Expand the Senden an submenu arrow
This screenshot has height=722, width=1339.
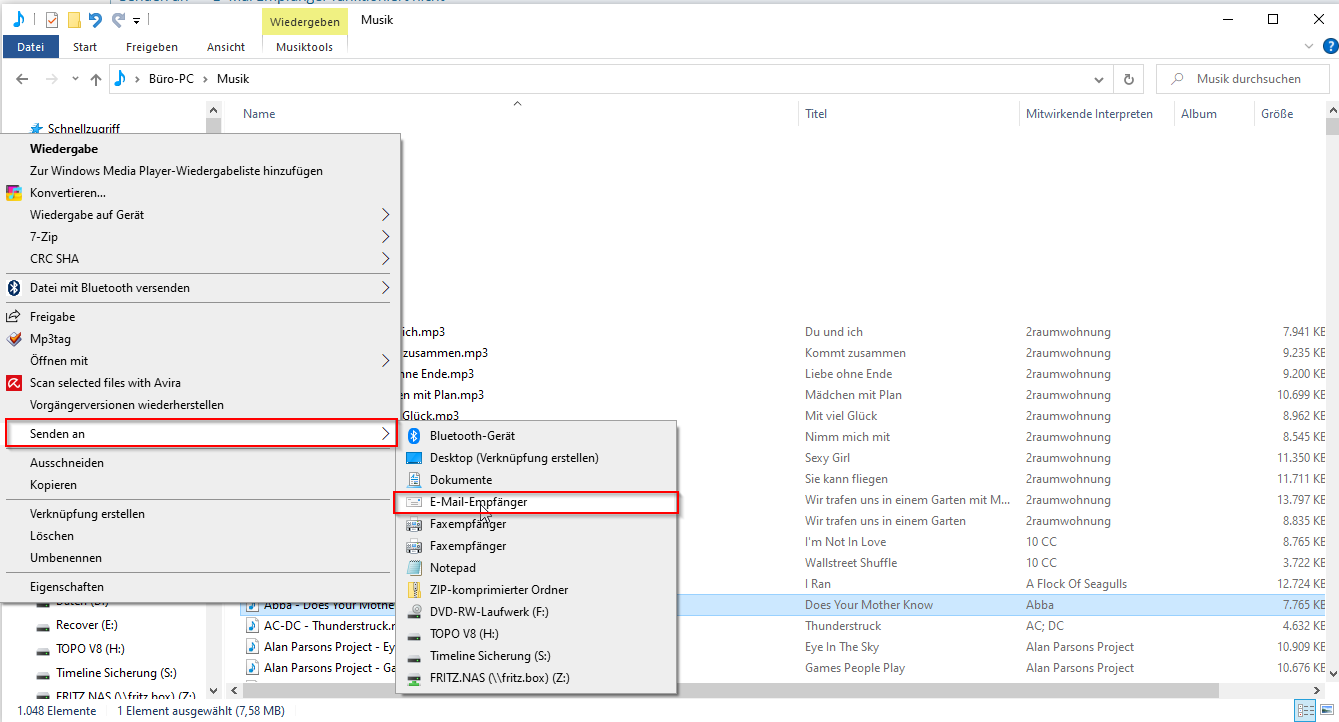(x=386, y=434)
